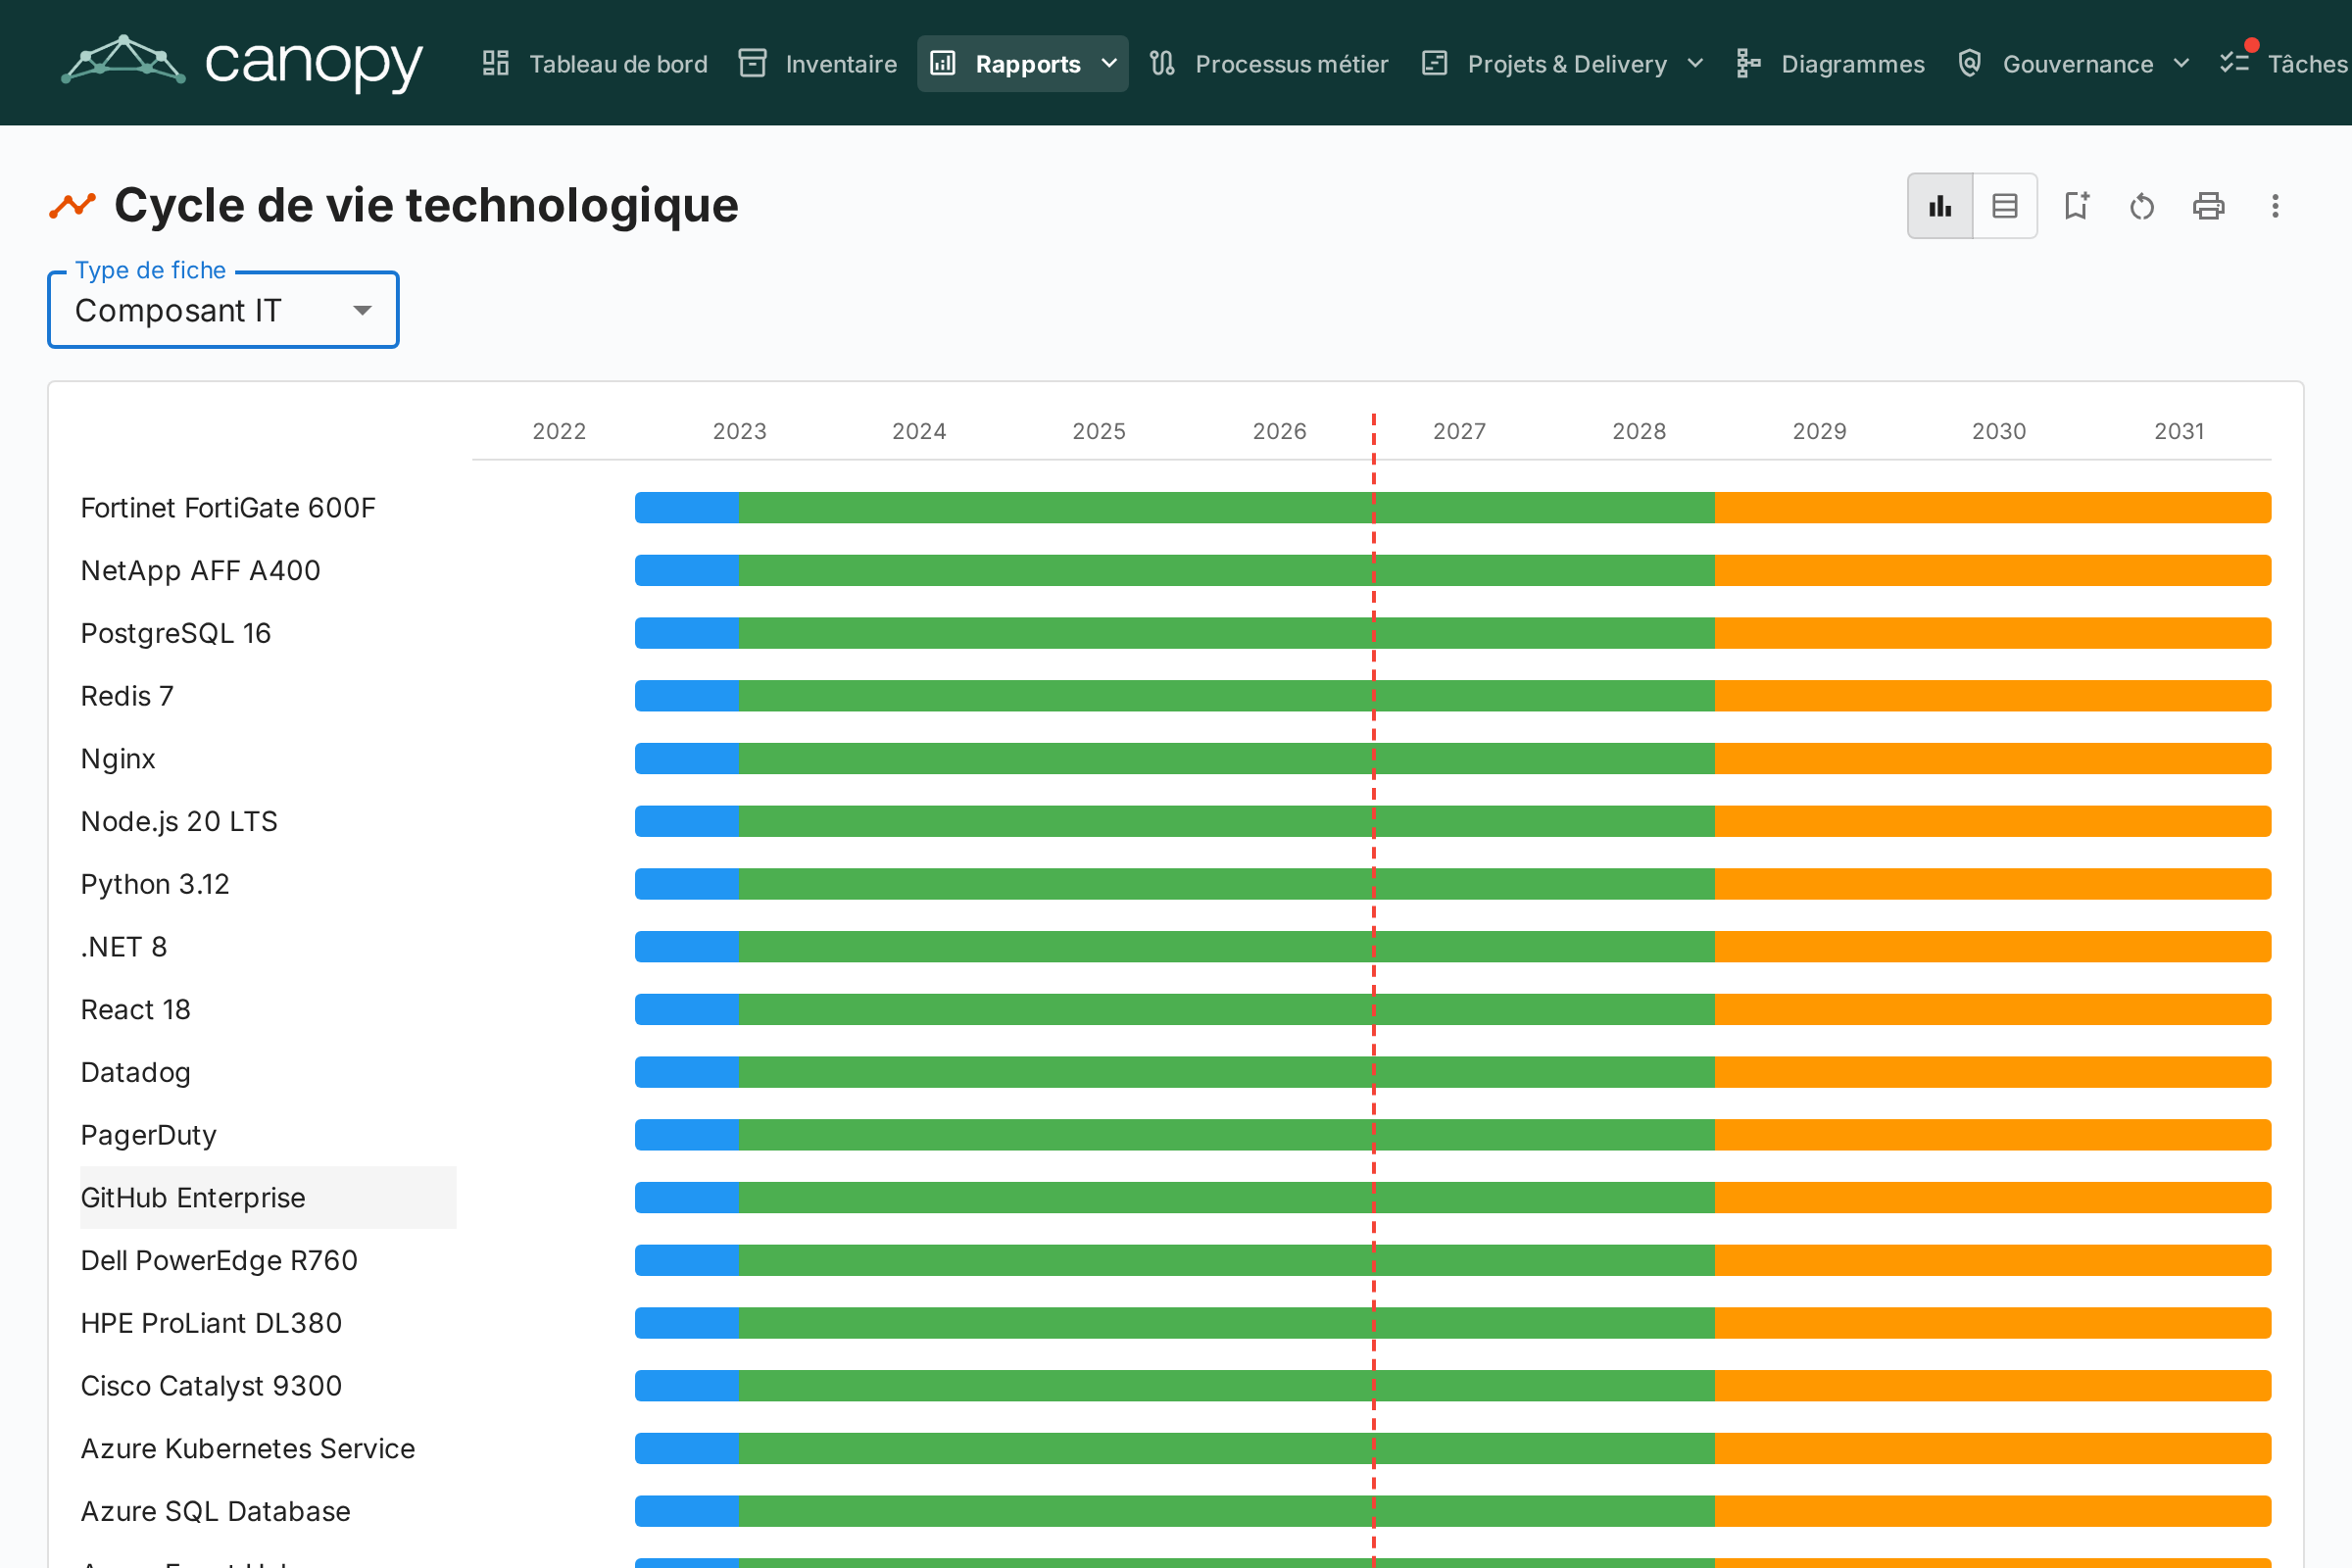Switch to table view icon
The height and width of the screenshot is (1568, 2352).
2005,206
